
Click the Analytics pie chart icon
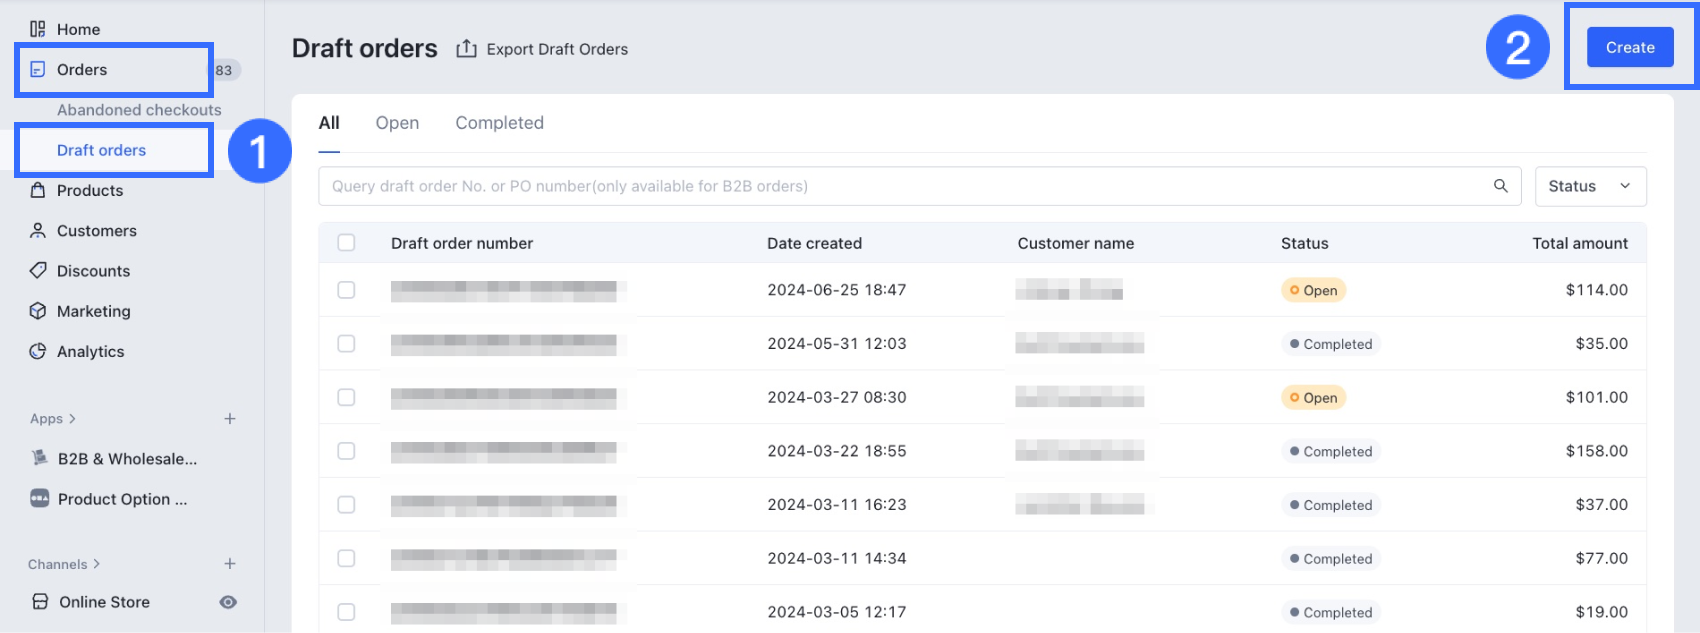pyautogui.click(x=38, y=351)
